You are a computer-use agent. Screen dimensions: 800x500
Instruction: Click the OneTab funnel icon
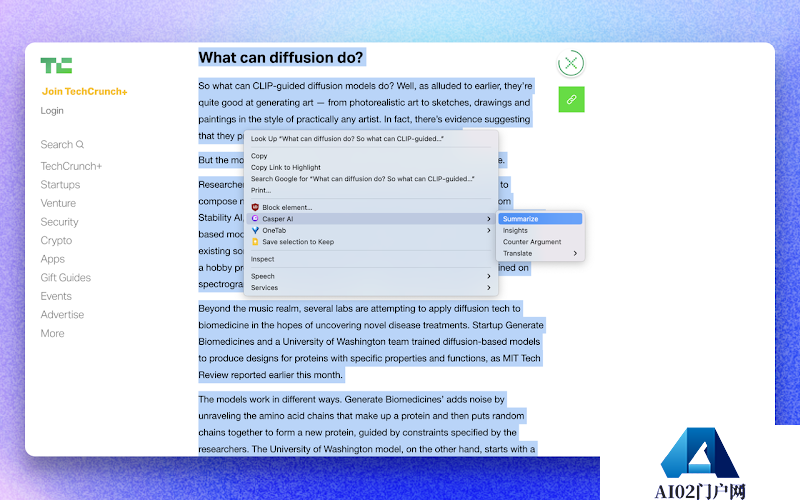click(x=255, y=230)
